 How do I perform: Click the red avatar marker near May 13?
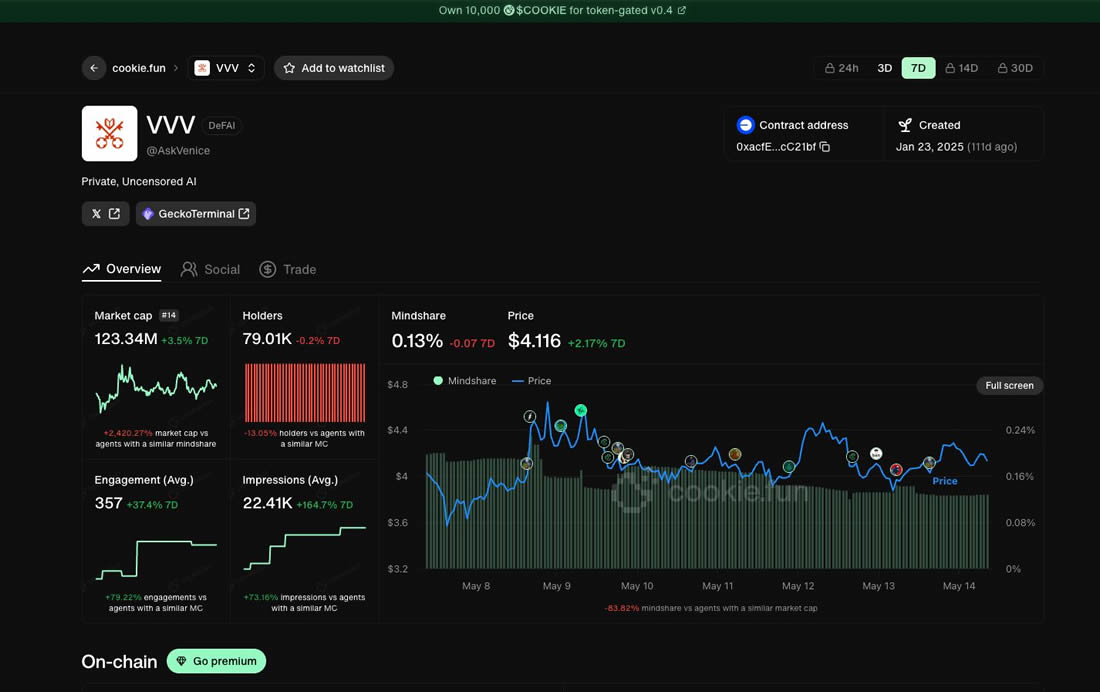(896, 470)
